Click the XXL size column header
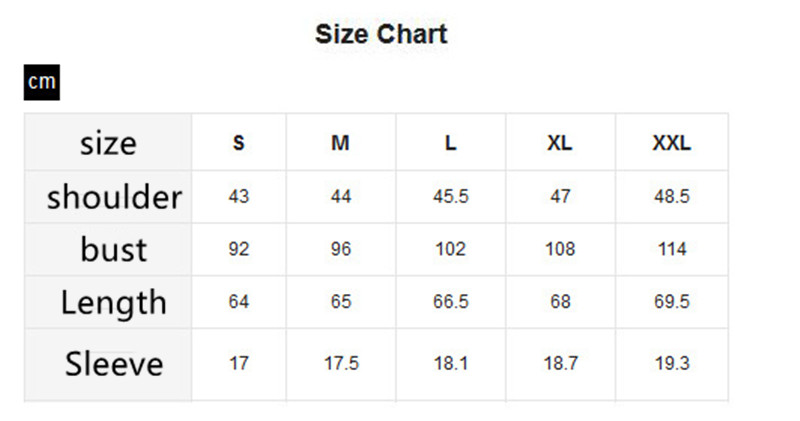800x421 pixels. (x=672, y=143)
